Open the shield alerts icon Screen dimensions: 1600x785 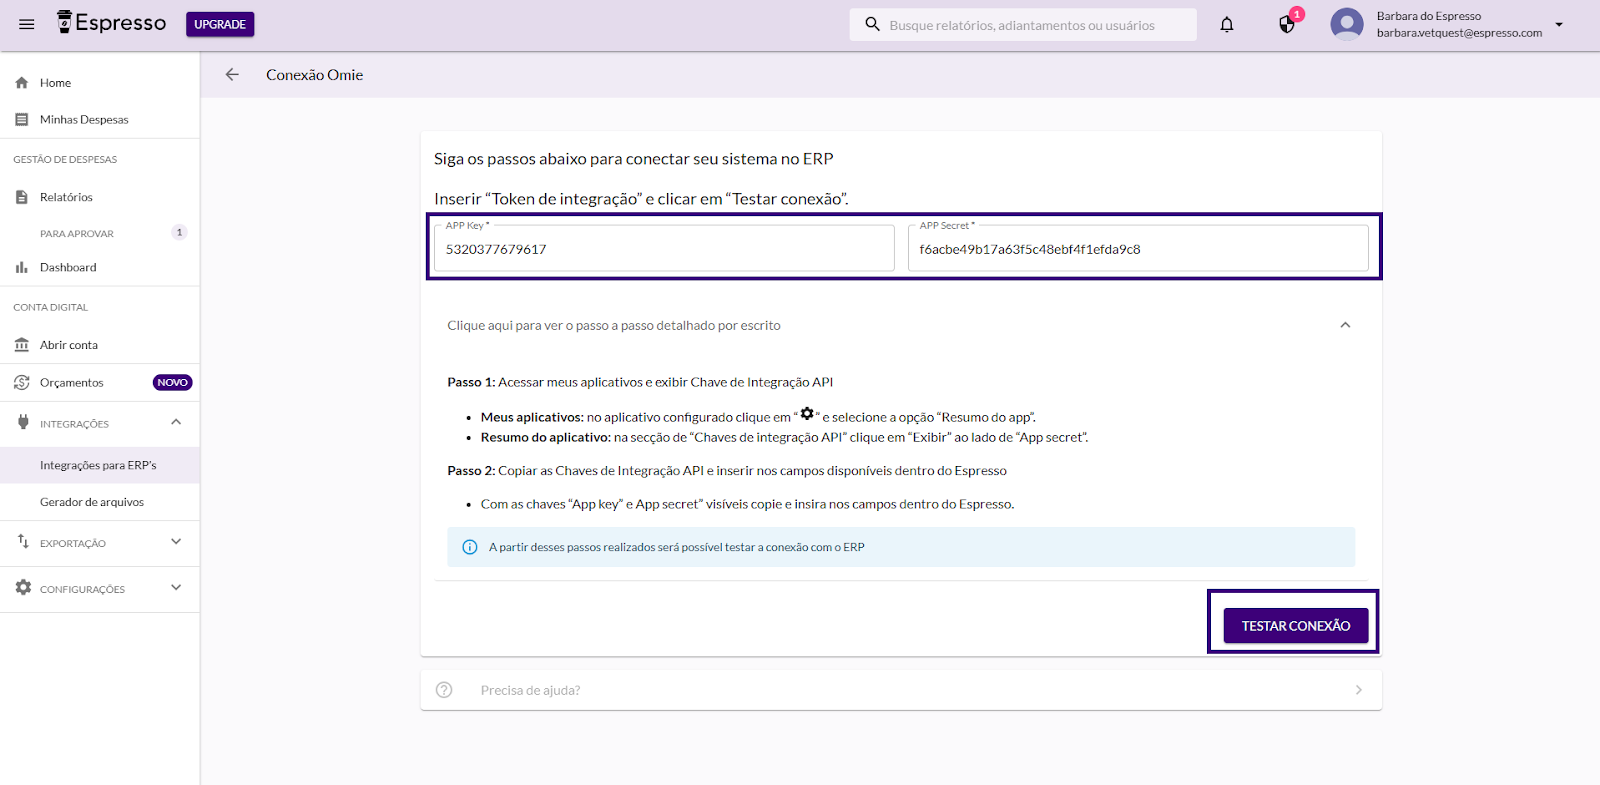tap(1287, 24)
